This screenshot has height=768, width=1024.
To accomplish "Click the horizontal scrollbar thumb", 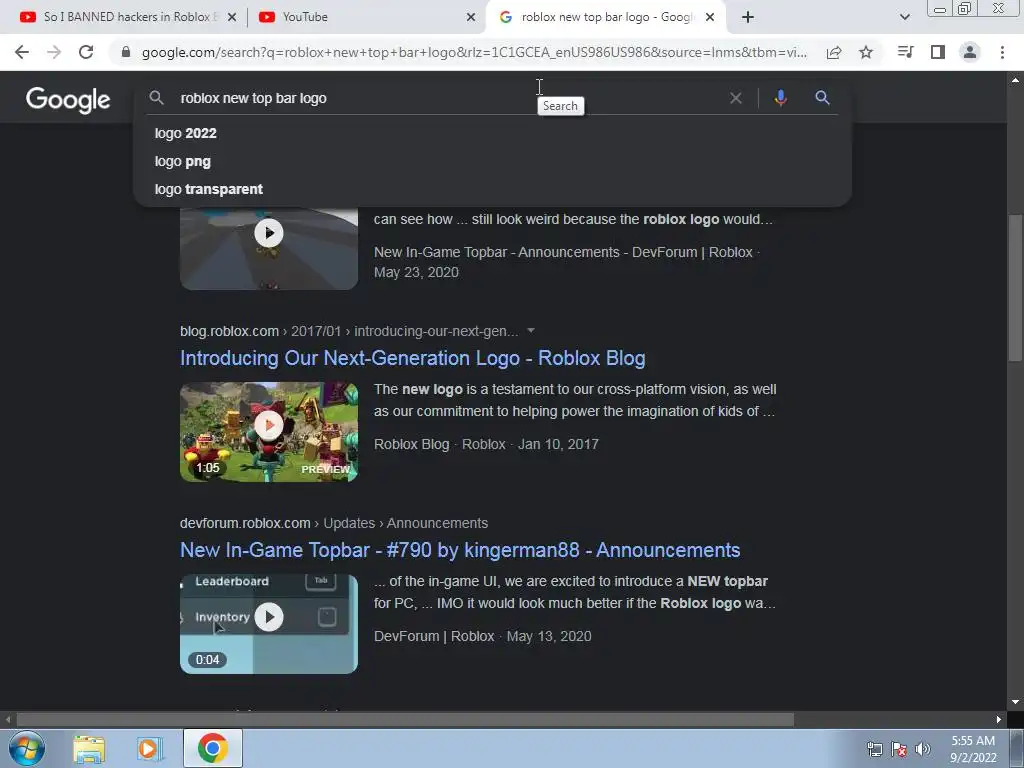I will (x=405, y=720).
